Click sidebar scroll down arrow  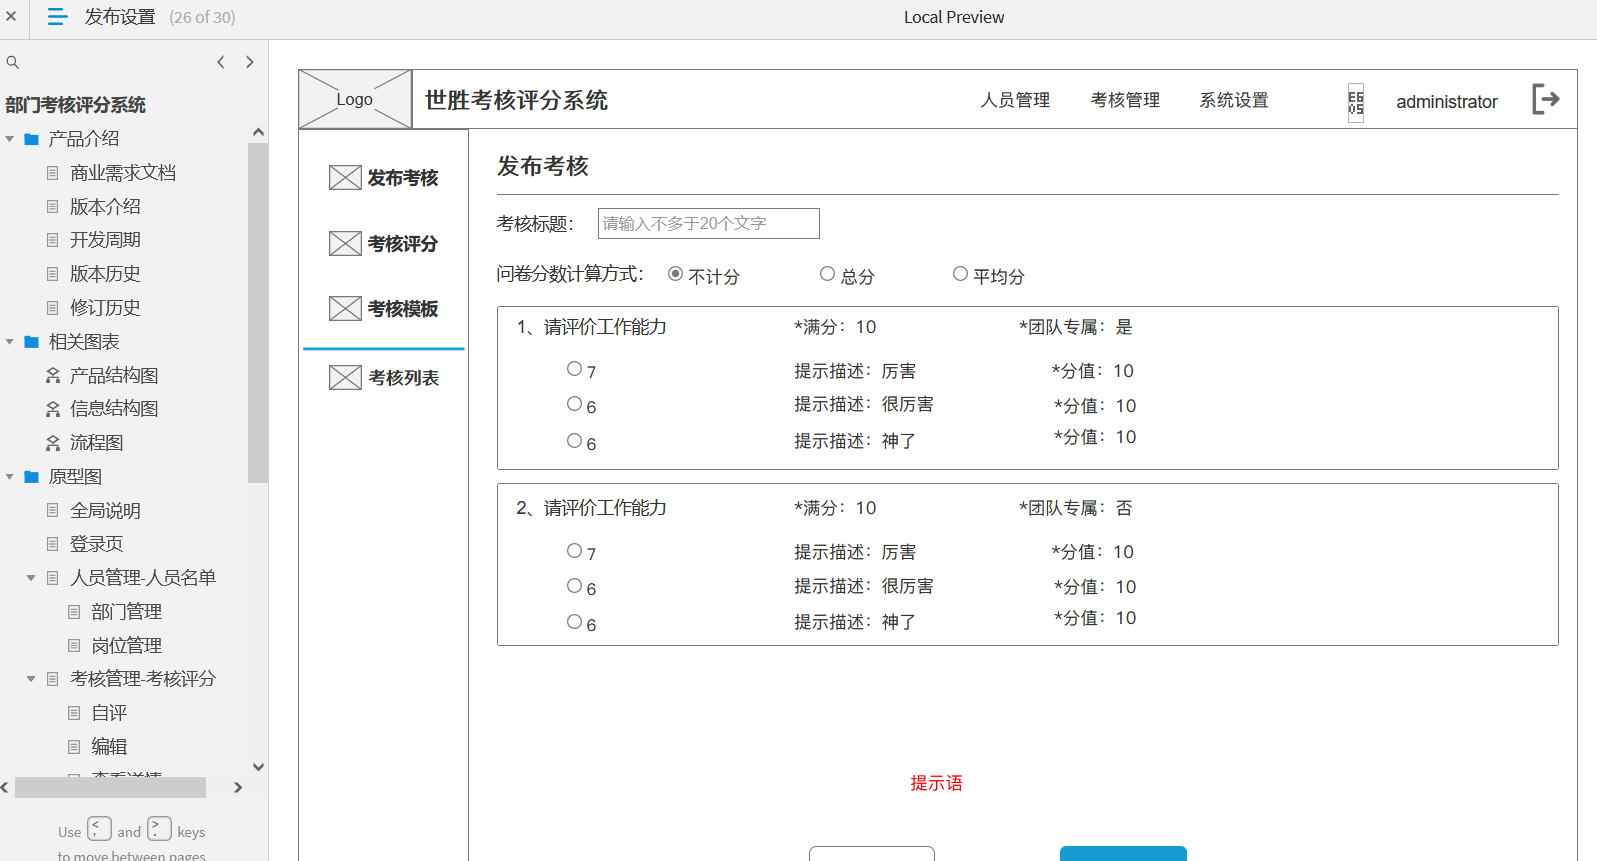point(258,767)
